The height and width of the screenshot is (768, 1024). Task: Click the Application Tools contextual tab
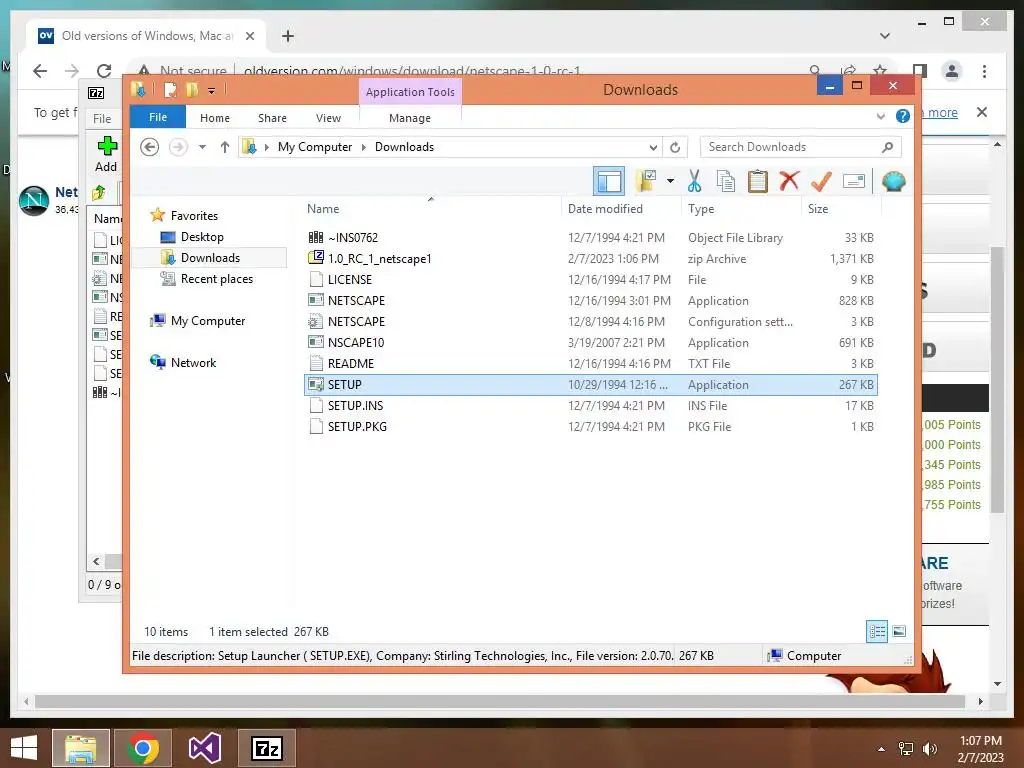410,91
